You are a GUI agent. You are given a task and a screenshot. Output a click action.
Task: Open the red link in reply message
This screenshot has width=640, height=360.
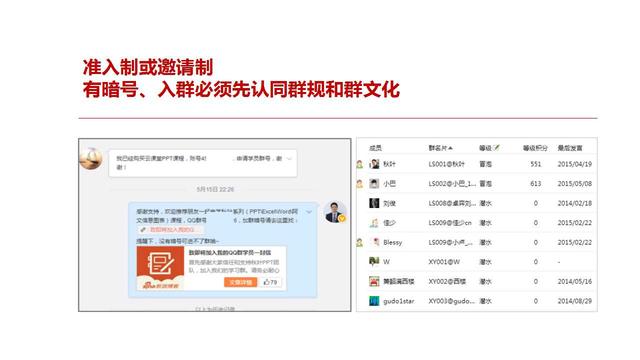coord(172,230)
